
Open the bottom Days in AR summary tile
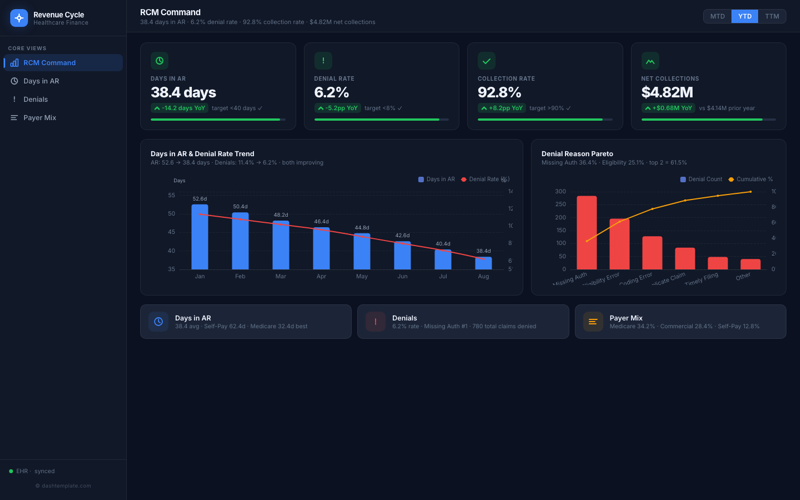pyautogui.click(x=245, y=322)
